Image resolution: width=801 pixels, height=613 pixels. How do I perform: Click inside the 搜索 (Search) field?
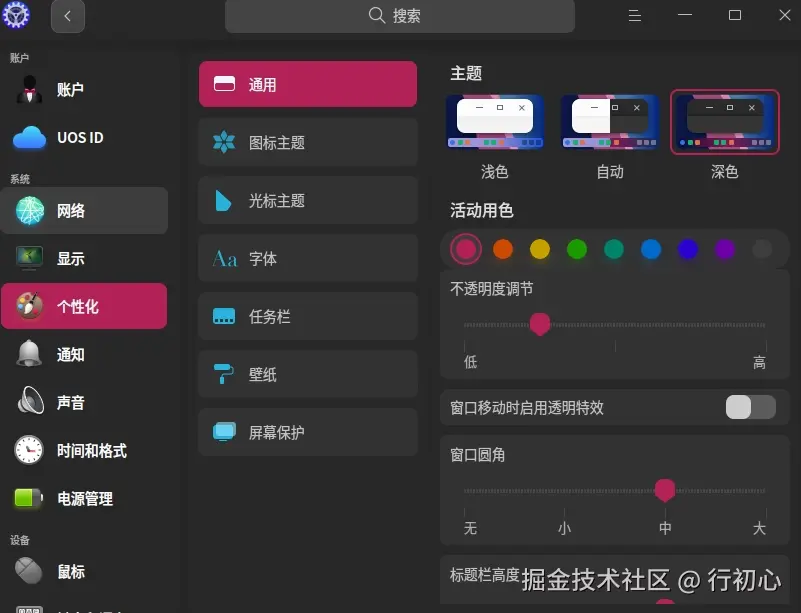[x=399, y=16]
